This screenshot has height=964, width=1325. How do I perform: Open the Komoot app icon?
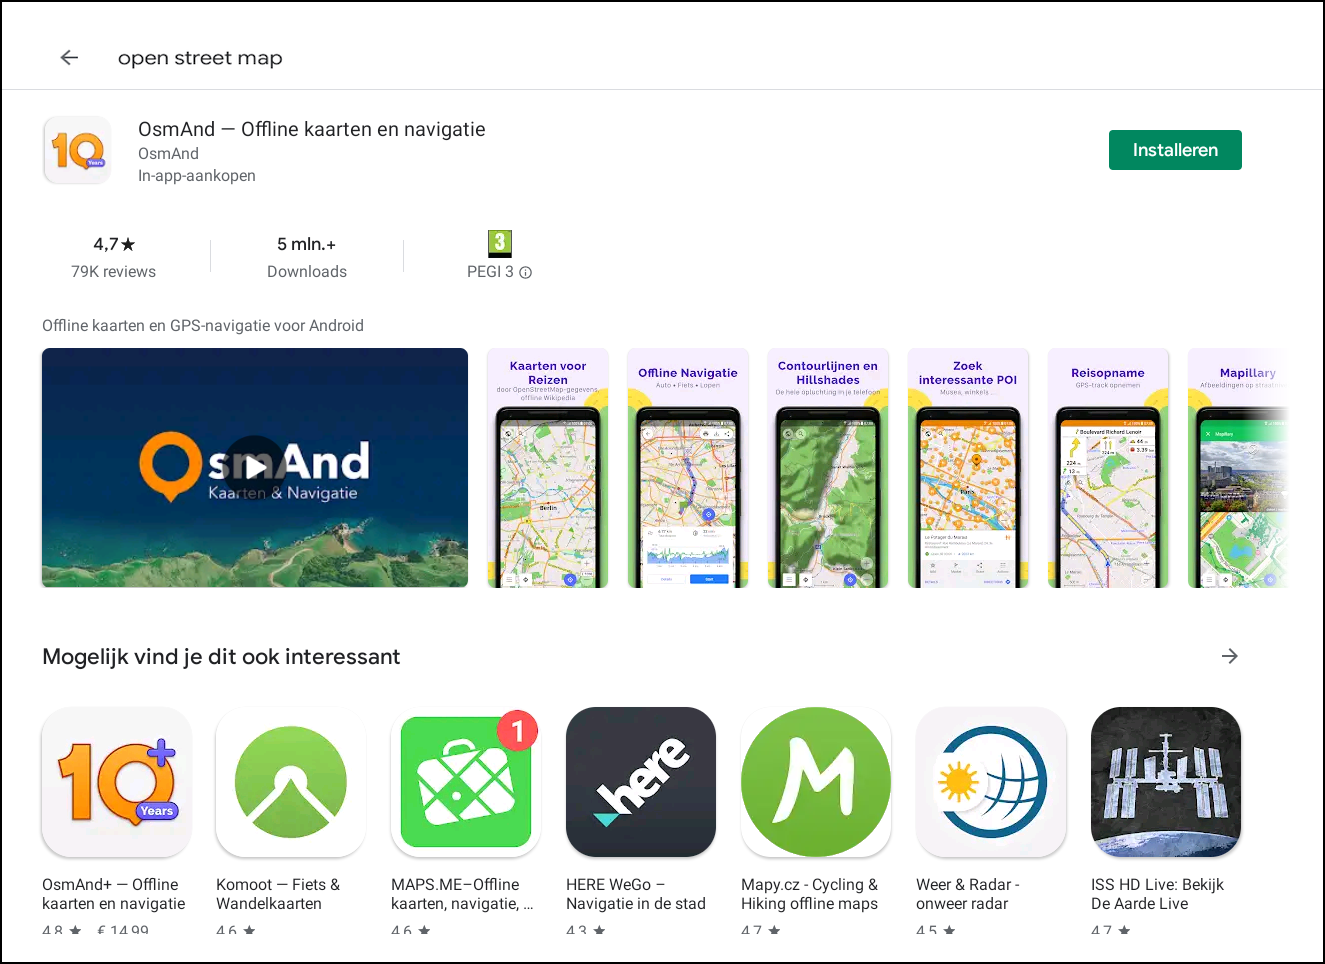click(x=291, y=782)
